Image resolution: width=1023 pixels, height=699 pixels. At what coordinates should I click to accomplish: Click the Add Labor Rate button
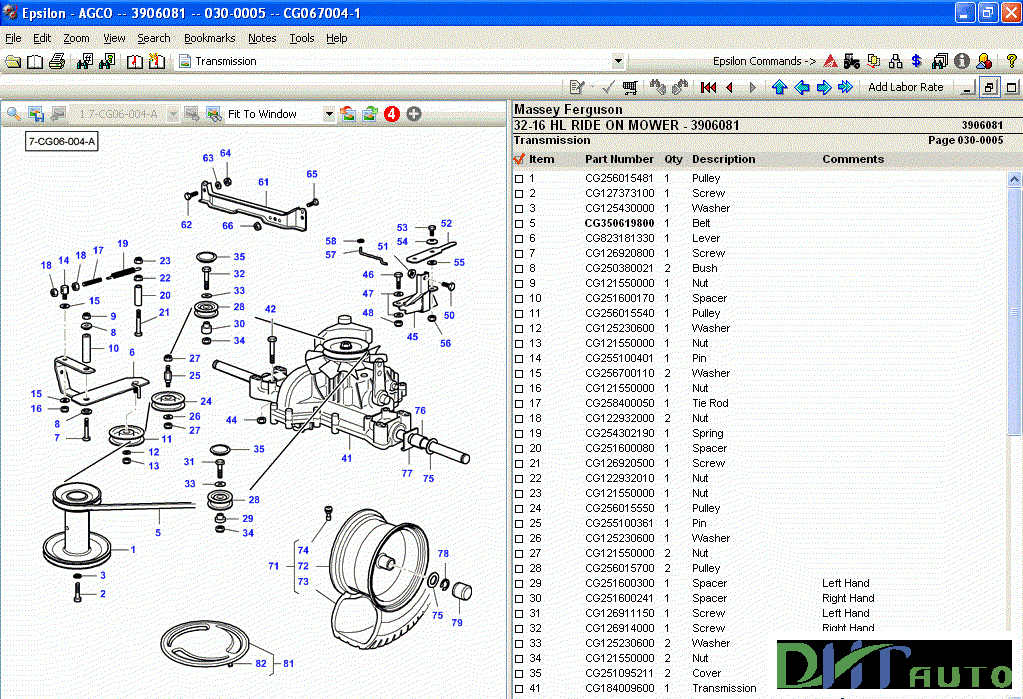[x=905, y=86]
